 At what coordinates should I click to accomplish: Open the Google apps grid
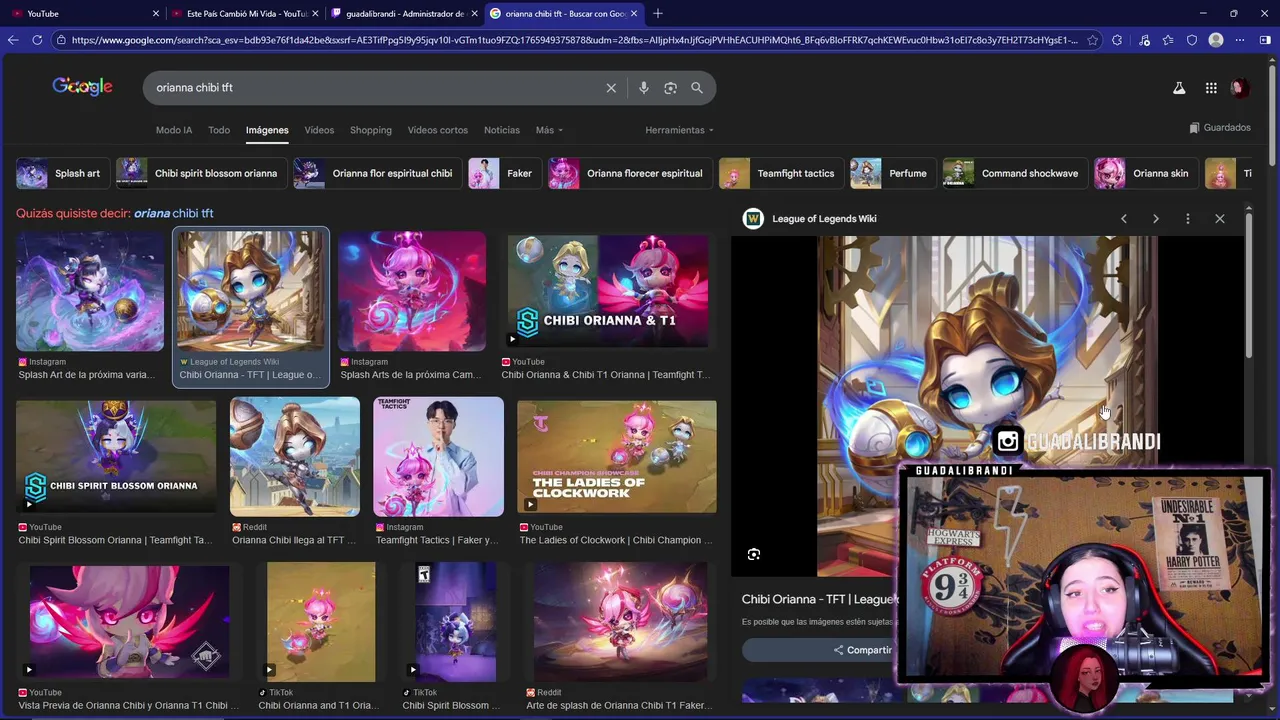1211,88
